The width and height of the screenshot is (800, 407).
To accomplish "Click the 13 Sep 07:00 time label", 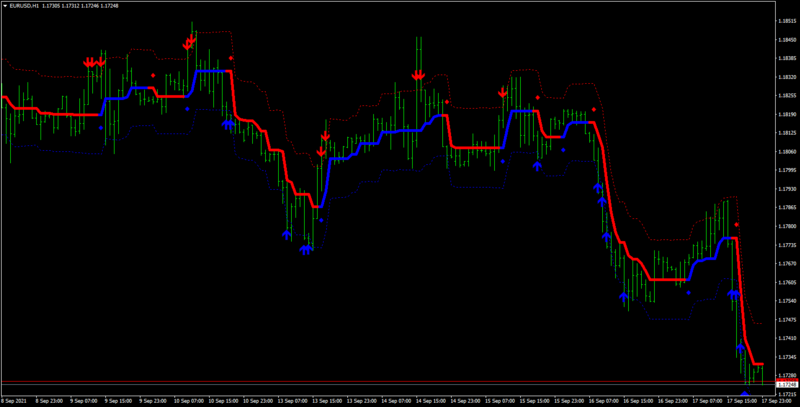I will pos(292,401).
